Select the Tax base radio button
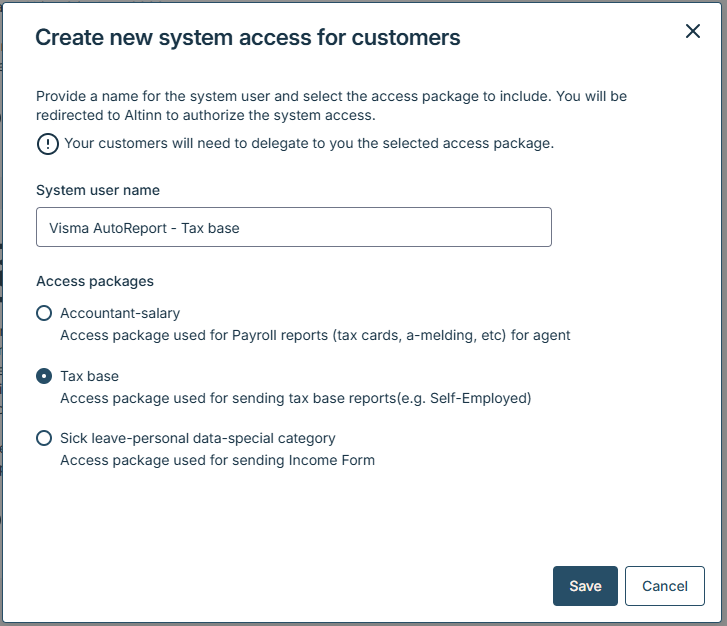 tap(44, 376)
